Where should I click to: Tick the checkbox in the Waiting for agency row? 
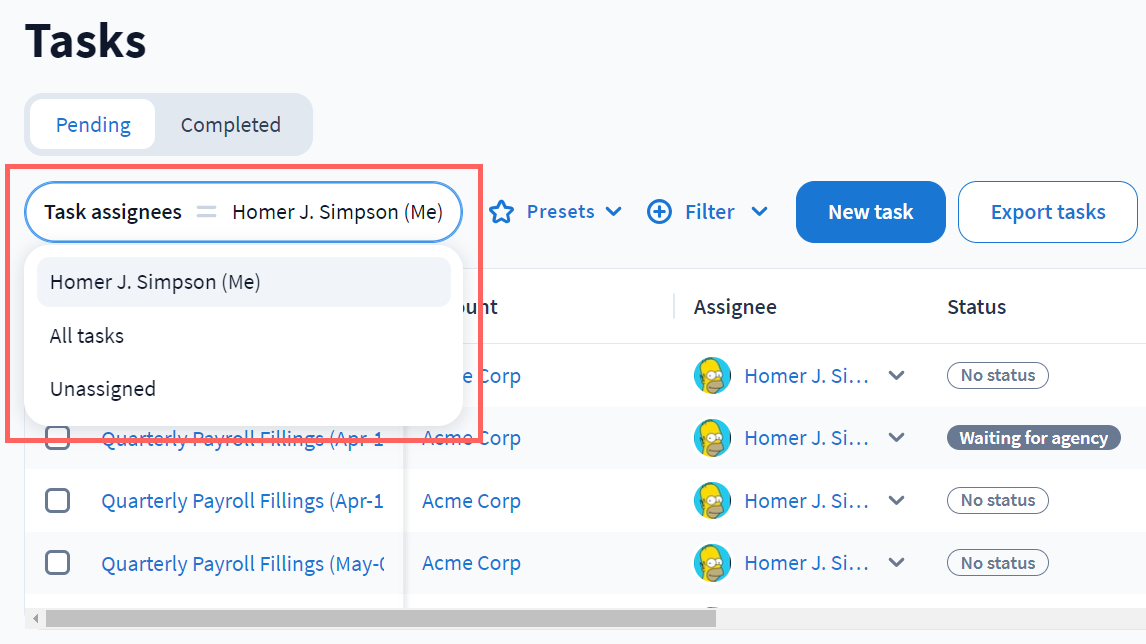pos(58,438)
